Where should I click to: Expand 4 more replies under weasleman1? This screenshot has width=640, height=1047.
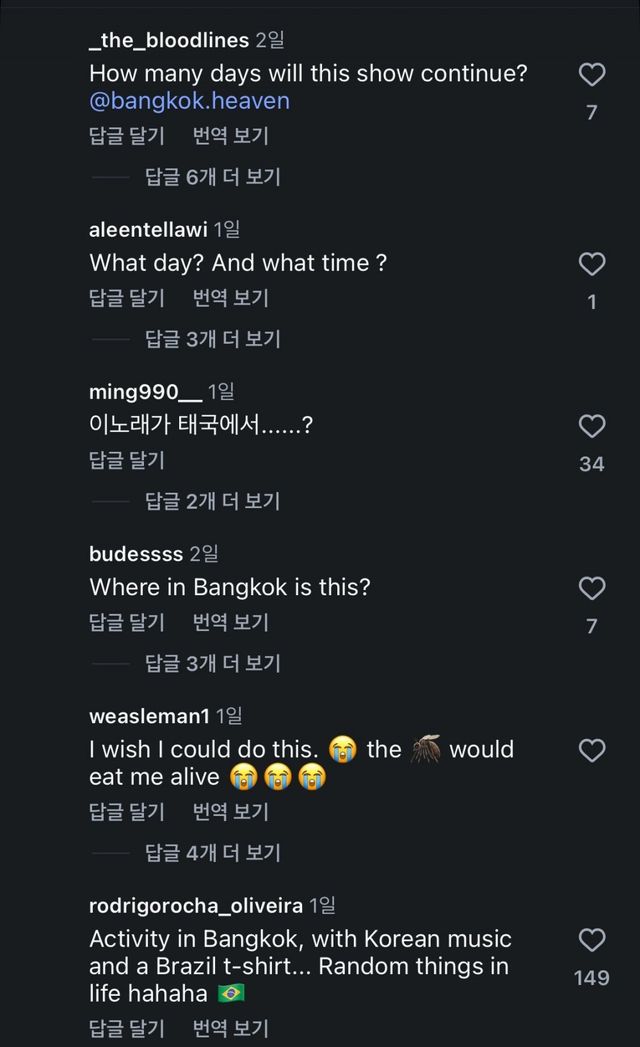[x=212, y=852]
